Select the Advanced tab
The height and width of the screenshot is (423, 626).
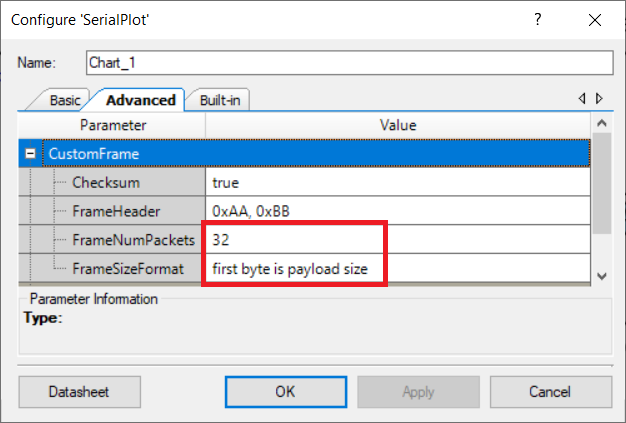[140, 100]
